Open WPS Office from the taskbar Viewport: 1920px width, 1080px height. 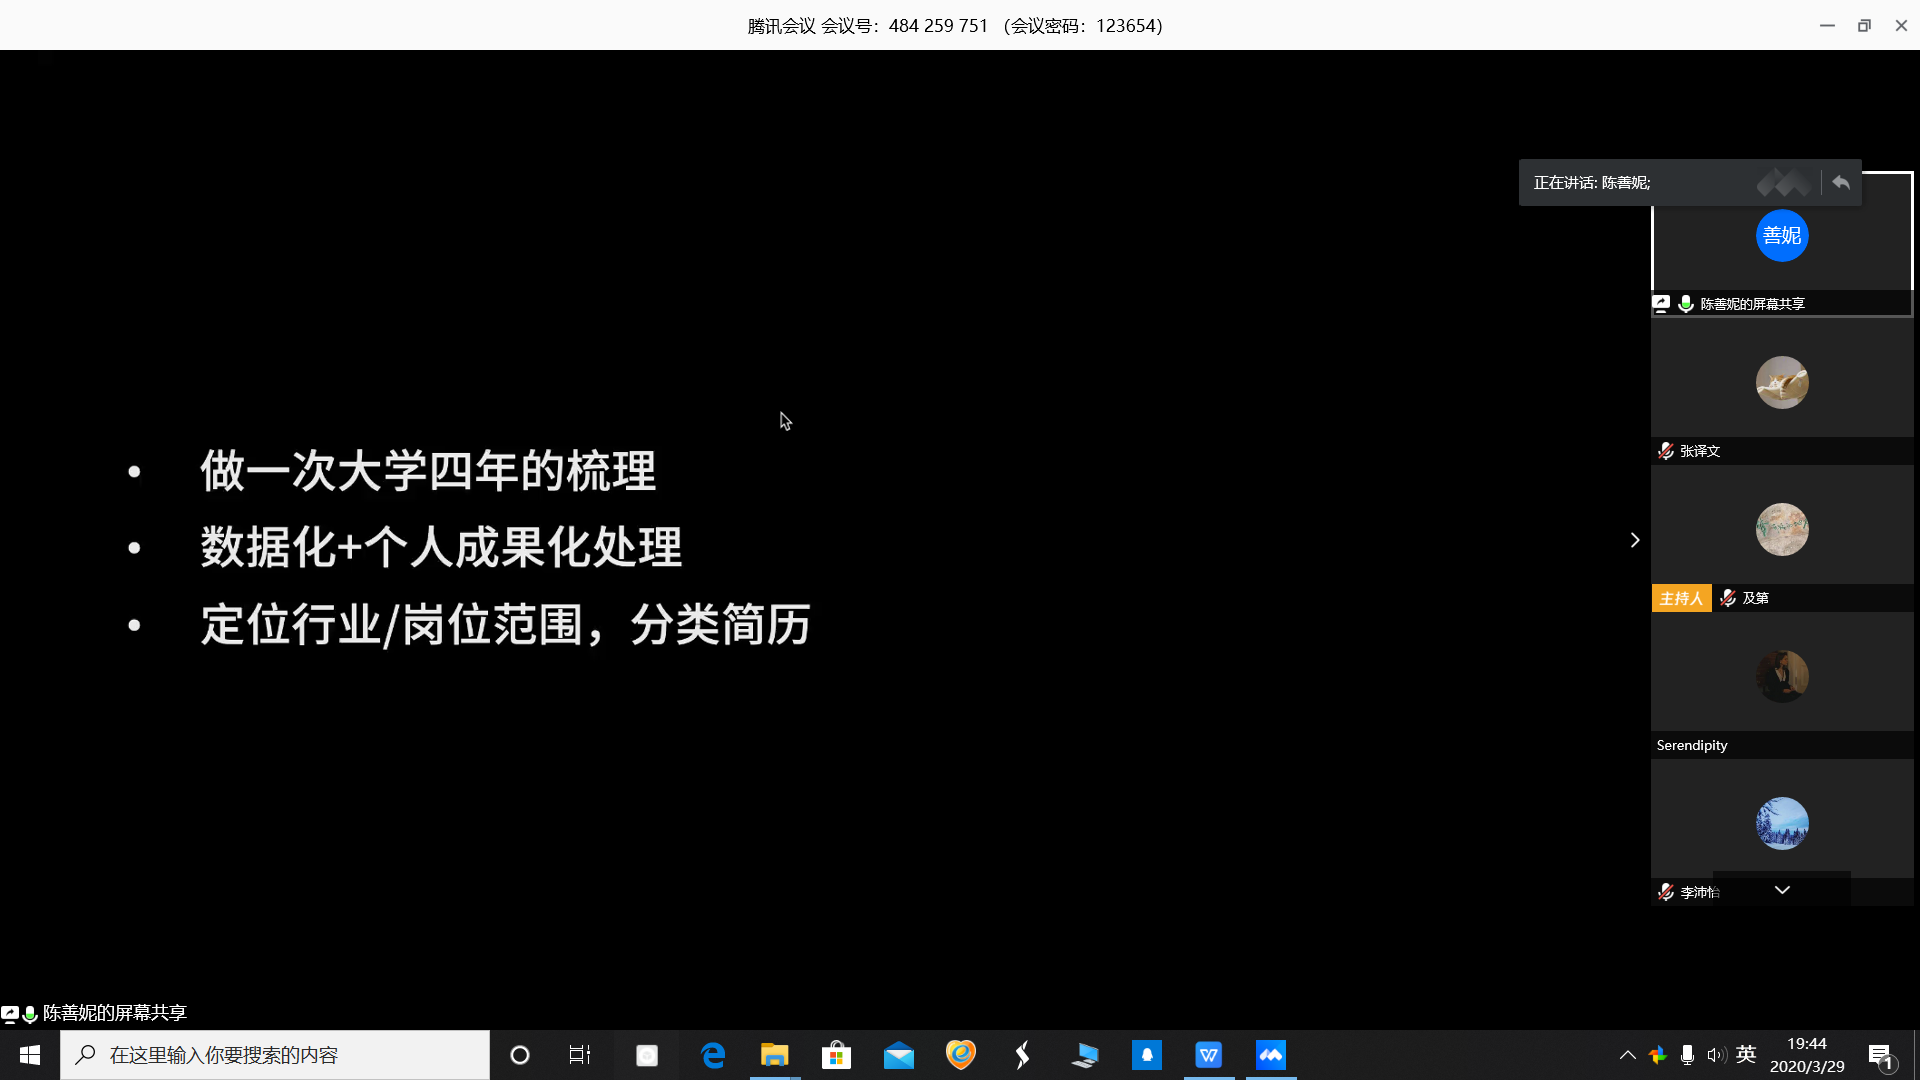click(1209, 1055)
